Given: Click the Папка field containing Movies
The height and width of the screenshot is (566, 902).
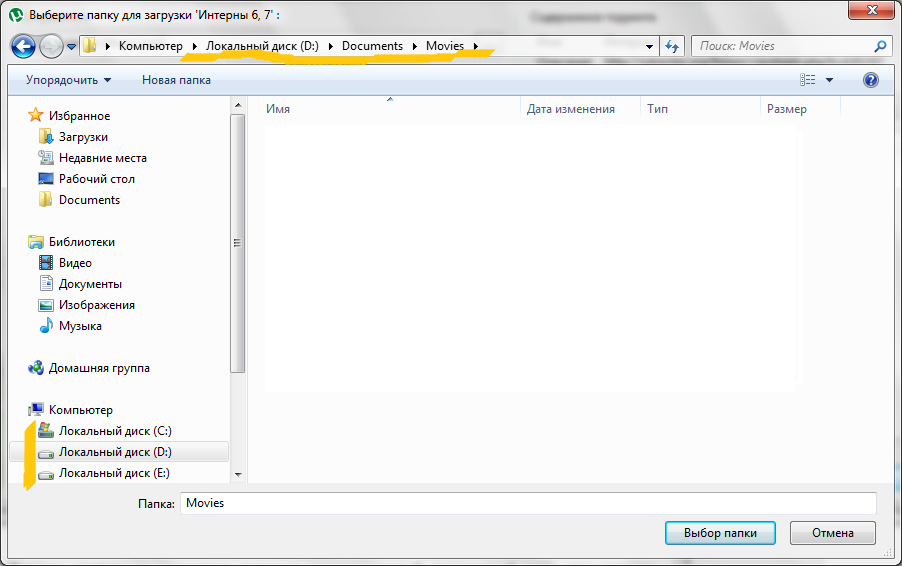Looking at the screenshot, I should coord(528,503).
